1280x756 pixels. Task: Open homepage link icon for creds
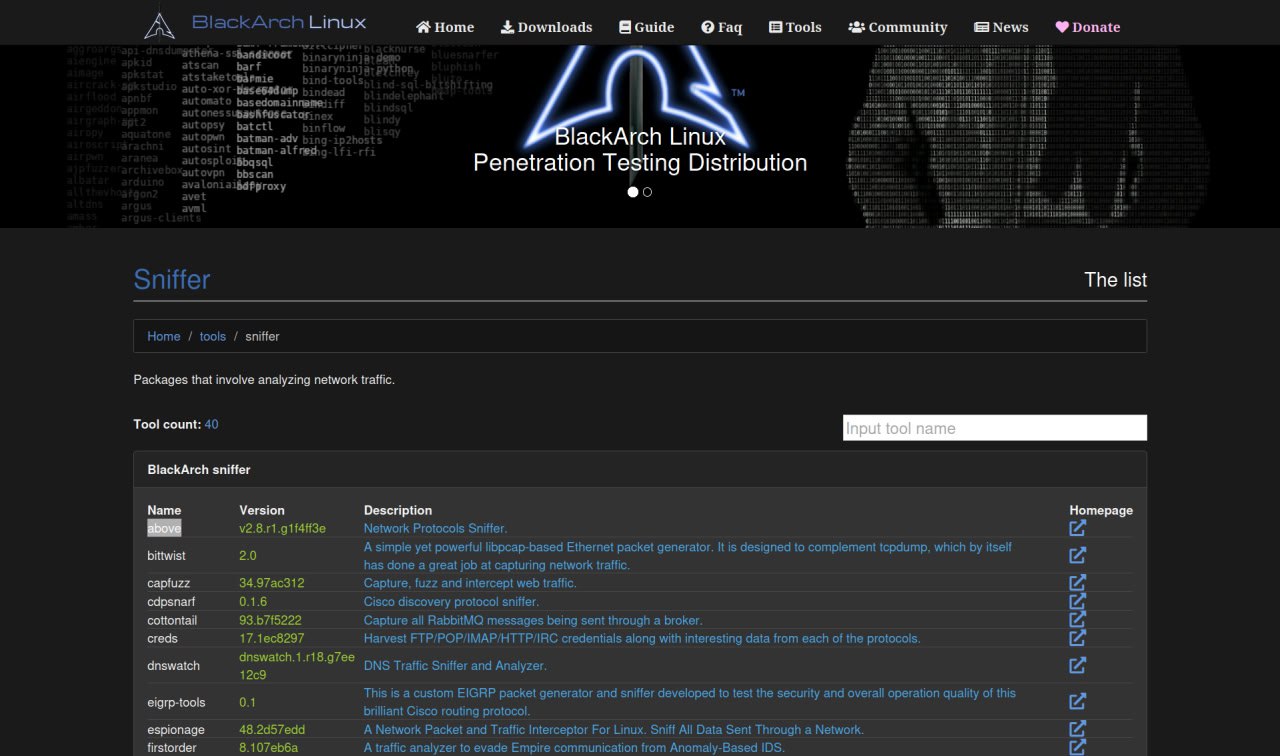1077,638
